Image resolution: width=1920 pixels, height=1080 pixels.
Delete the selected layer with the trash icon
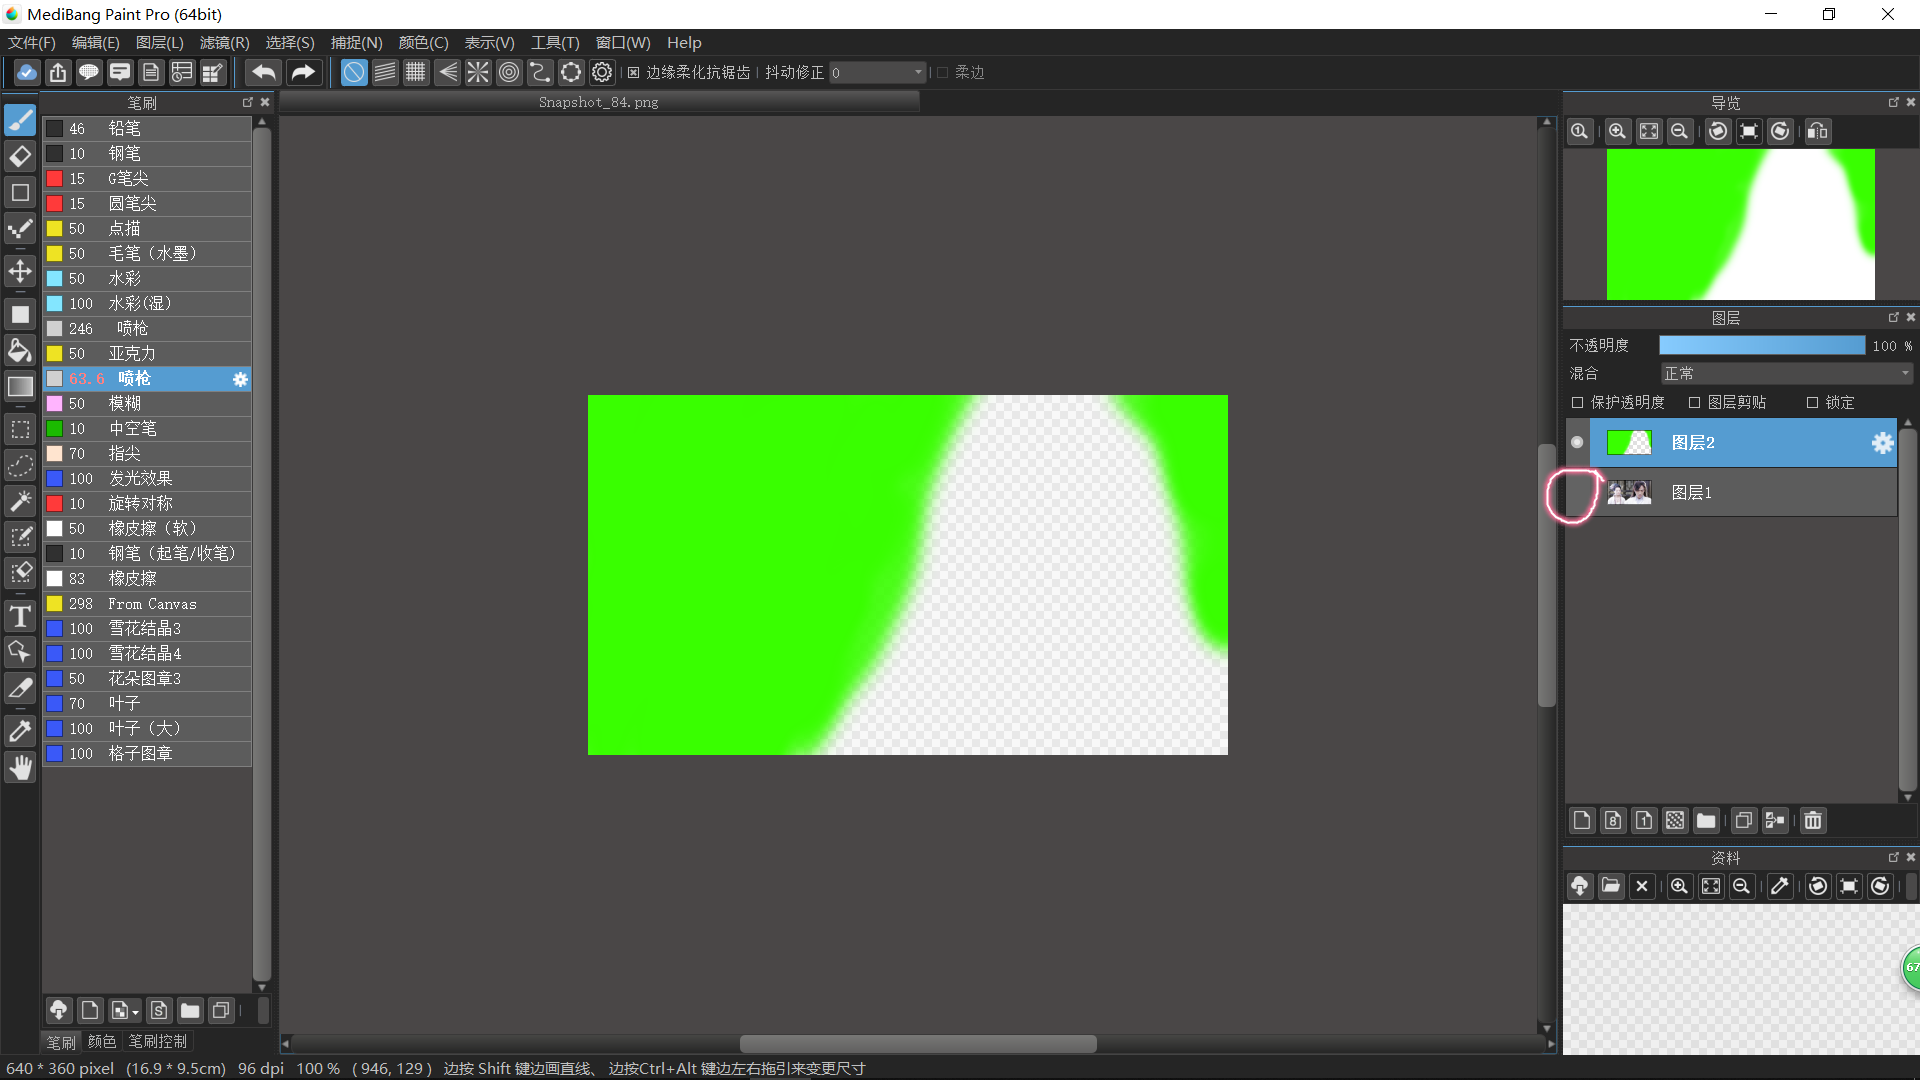click(1813, 820)
